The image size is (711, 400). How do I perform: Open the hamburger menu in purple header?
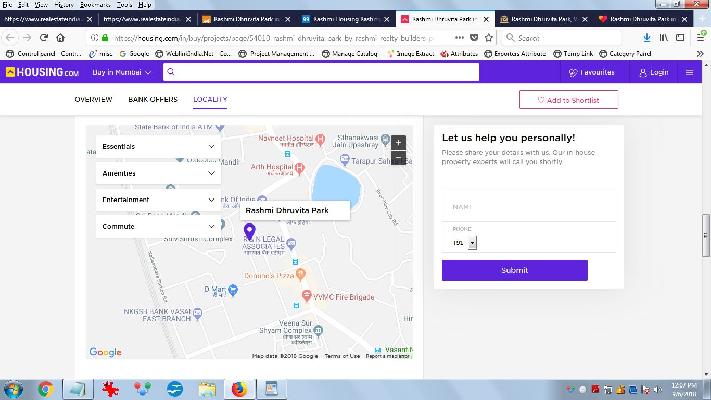point(689,73)
